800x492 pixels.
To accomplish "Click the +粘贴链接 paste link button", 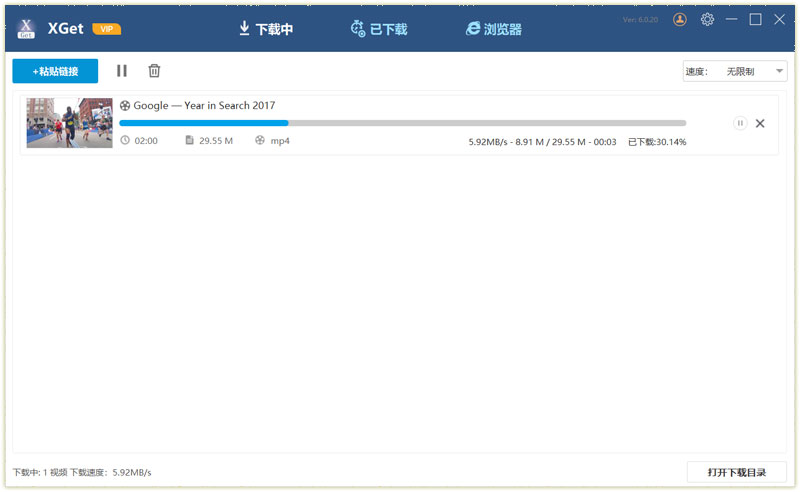I will tap(55, 71).
